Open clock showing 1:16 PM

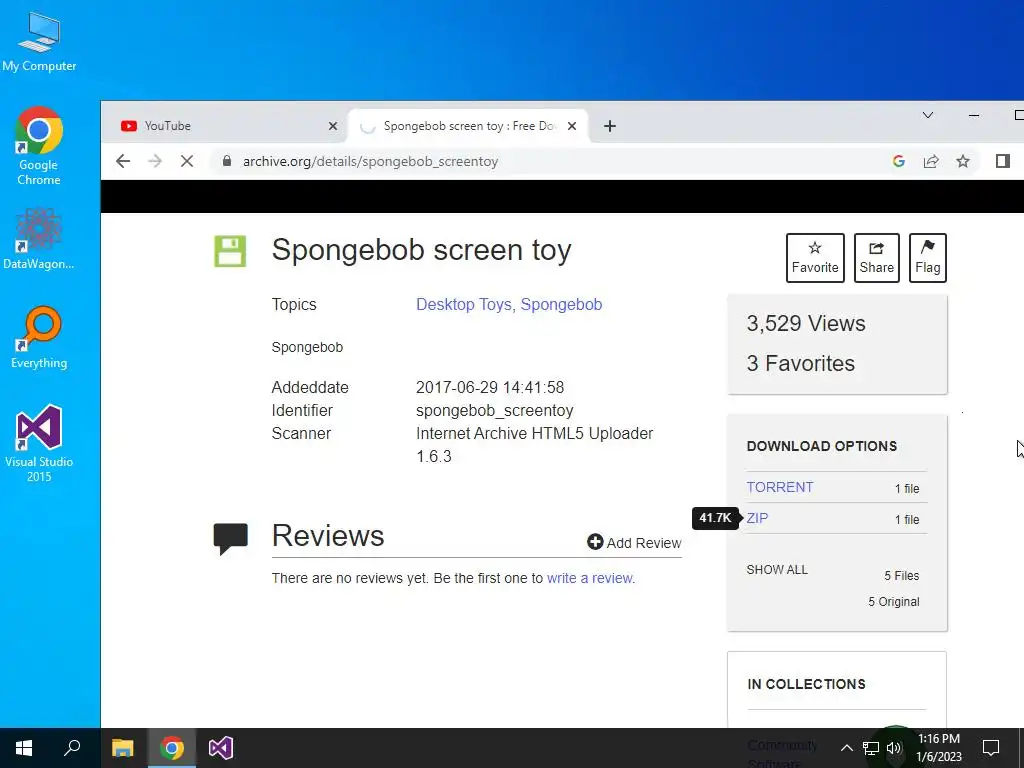coord(939,748)
